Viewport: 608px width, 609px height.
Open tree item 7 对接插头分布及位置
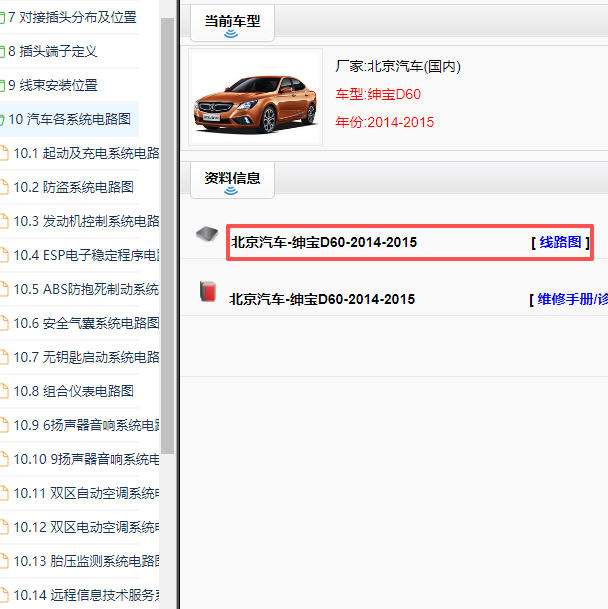click(x=72, y=17)
